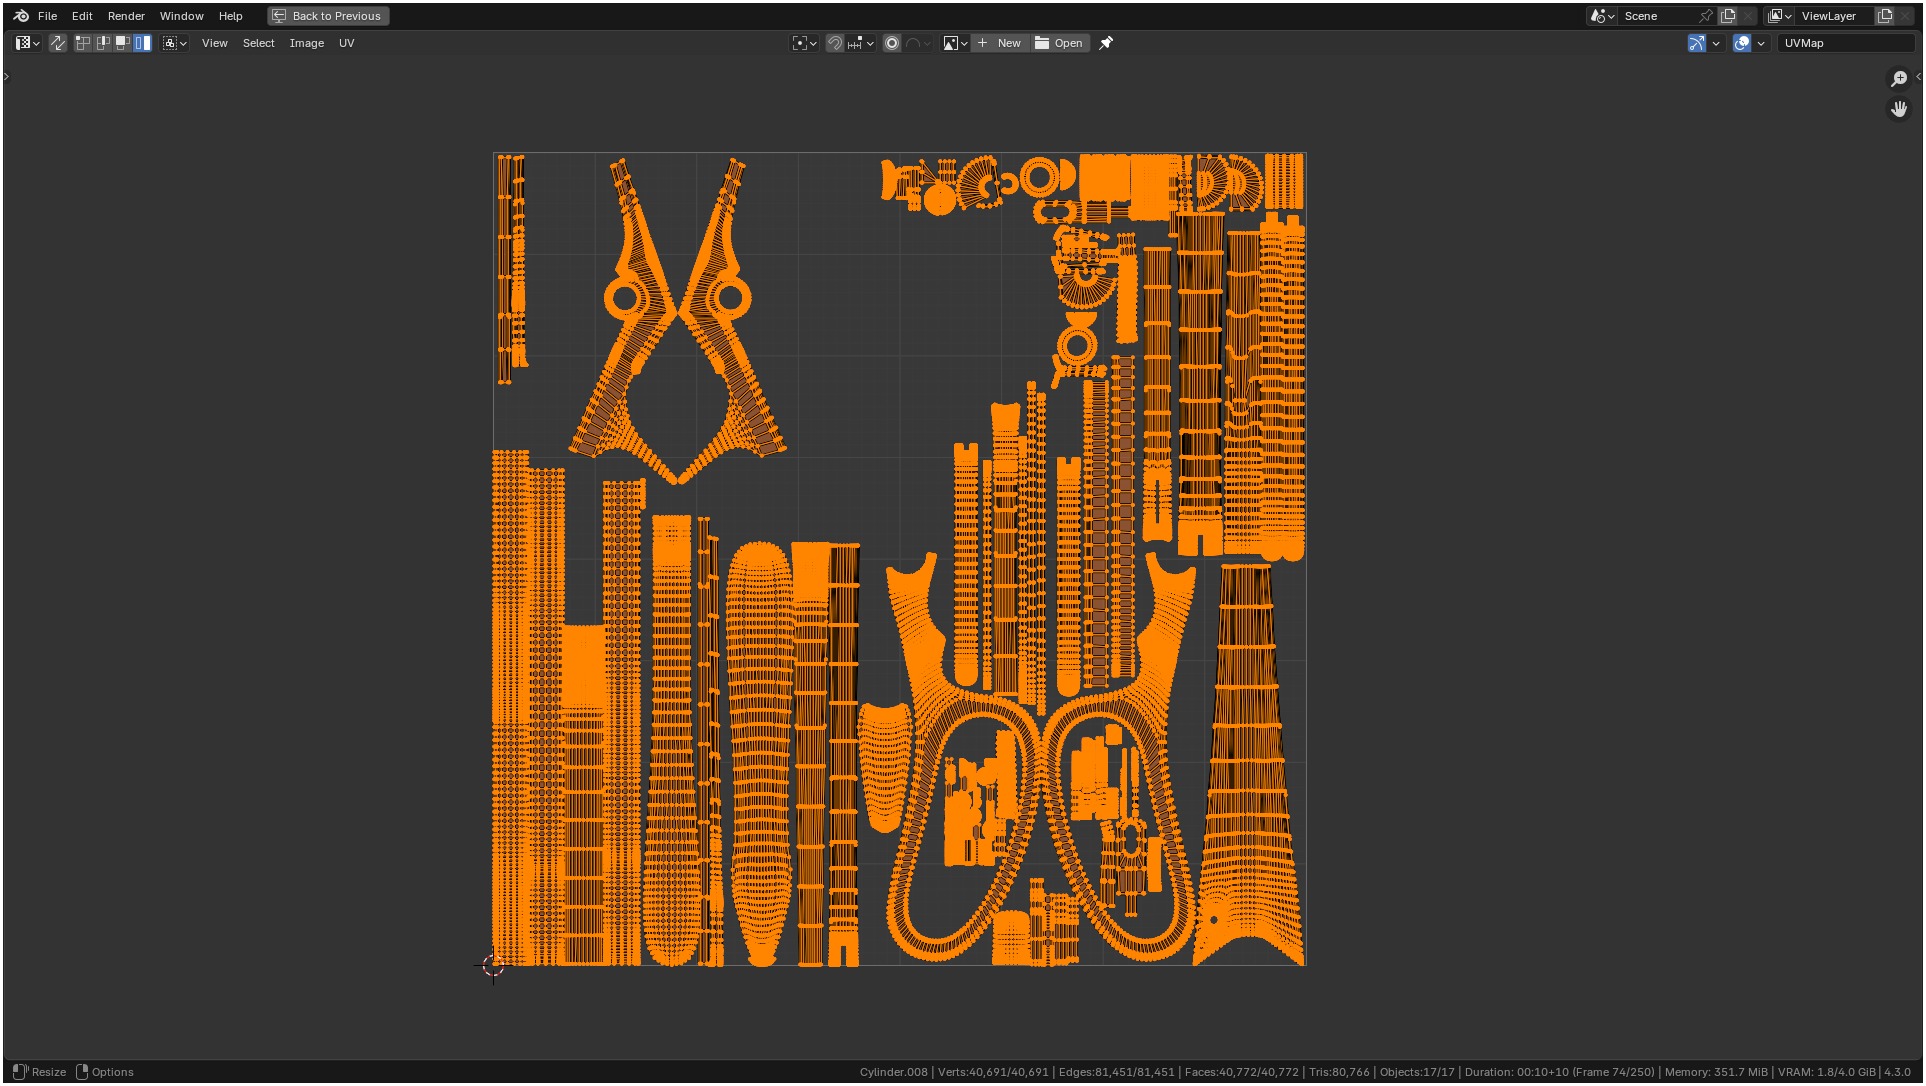1926x1086 pixels.
Task: Toggle snapping magnet
Action: (x=835, y=43)
